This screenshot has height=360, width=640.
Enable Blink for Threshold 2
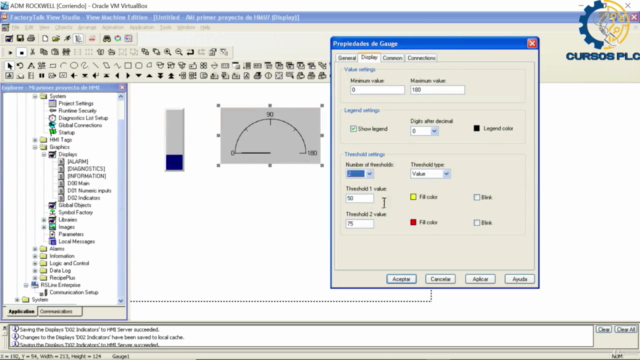(x=477, y=222)
